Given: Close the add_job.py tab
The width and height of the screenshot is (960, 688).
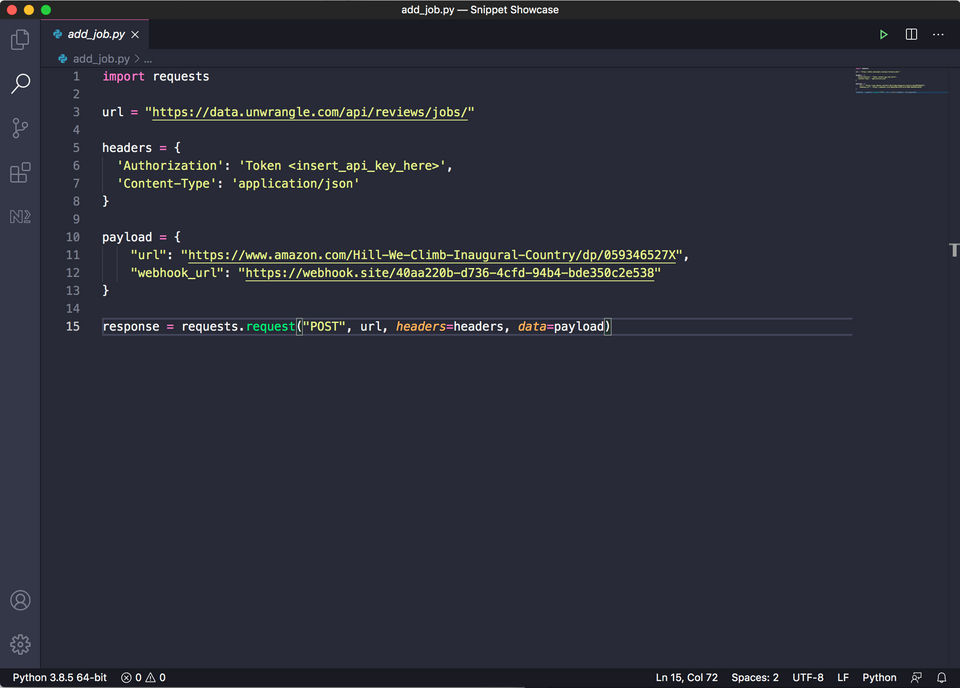Looking at the screenshot, I should [135, 34].
